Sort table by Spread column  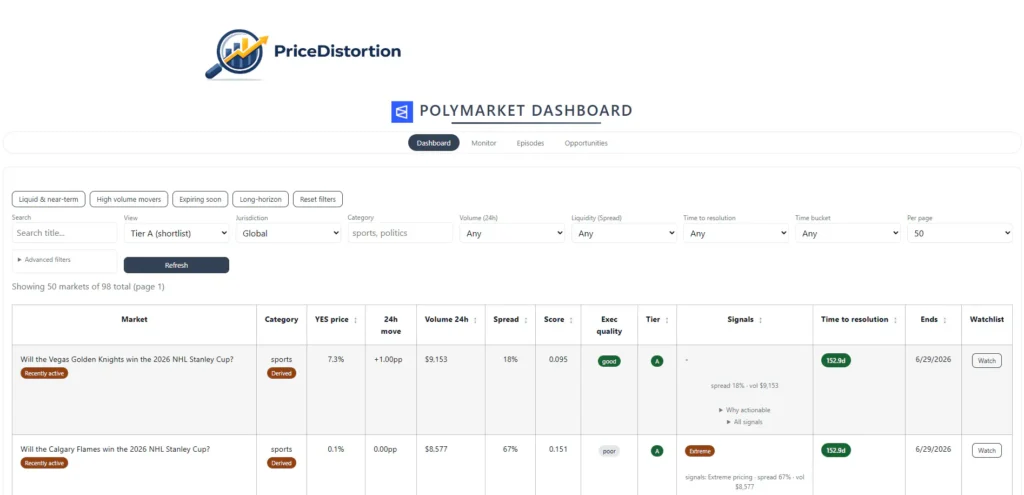pyautogui.click(x=526, y=320)
